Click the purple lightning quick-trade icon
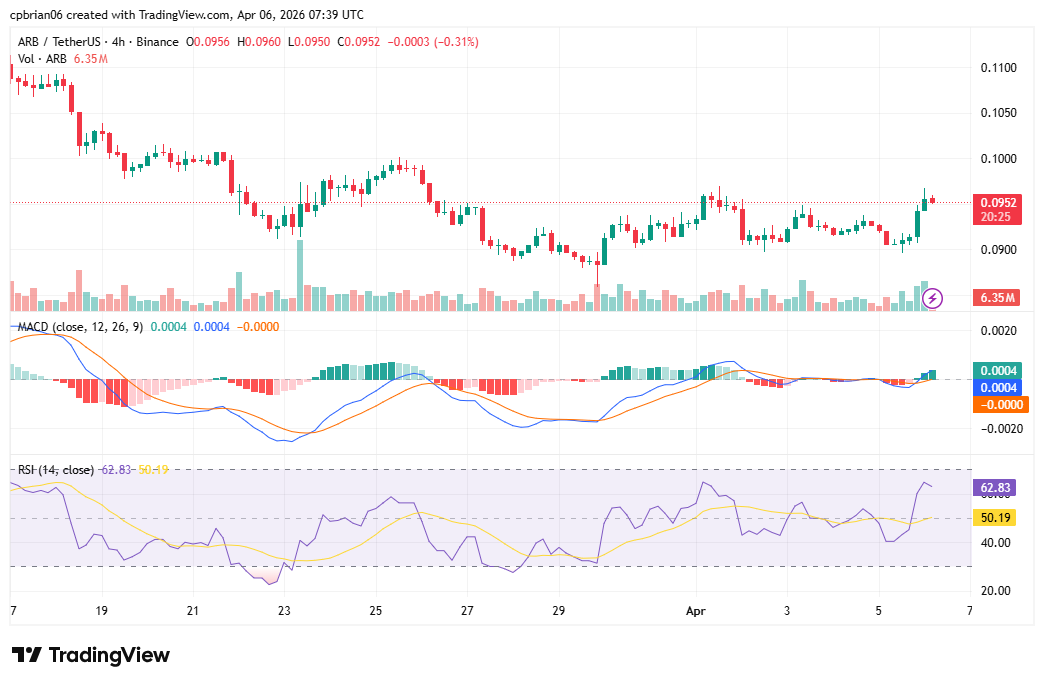The image size is (1044, 685). tap(930, 297)
